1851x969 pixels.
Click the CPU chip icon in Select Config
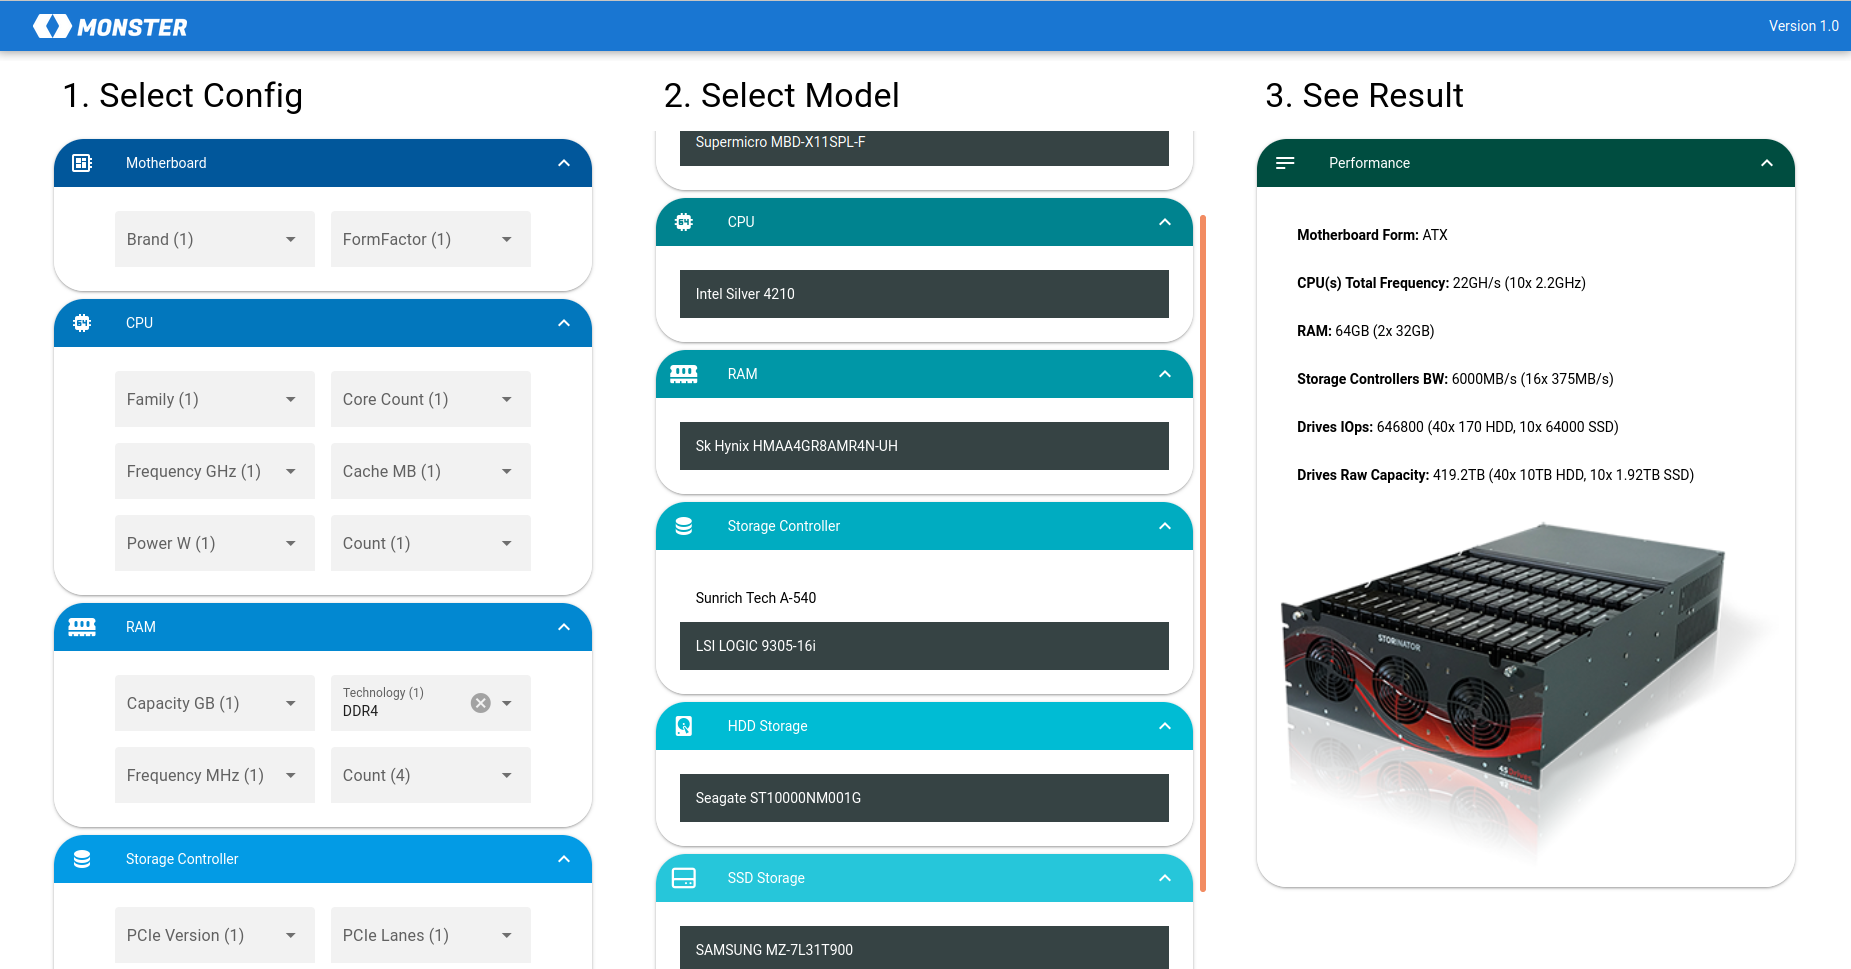pos(82,323)
